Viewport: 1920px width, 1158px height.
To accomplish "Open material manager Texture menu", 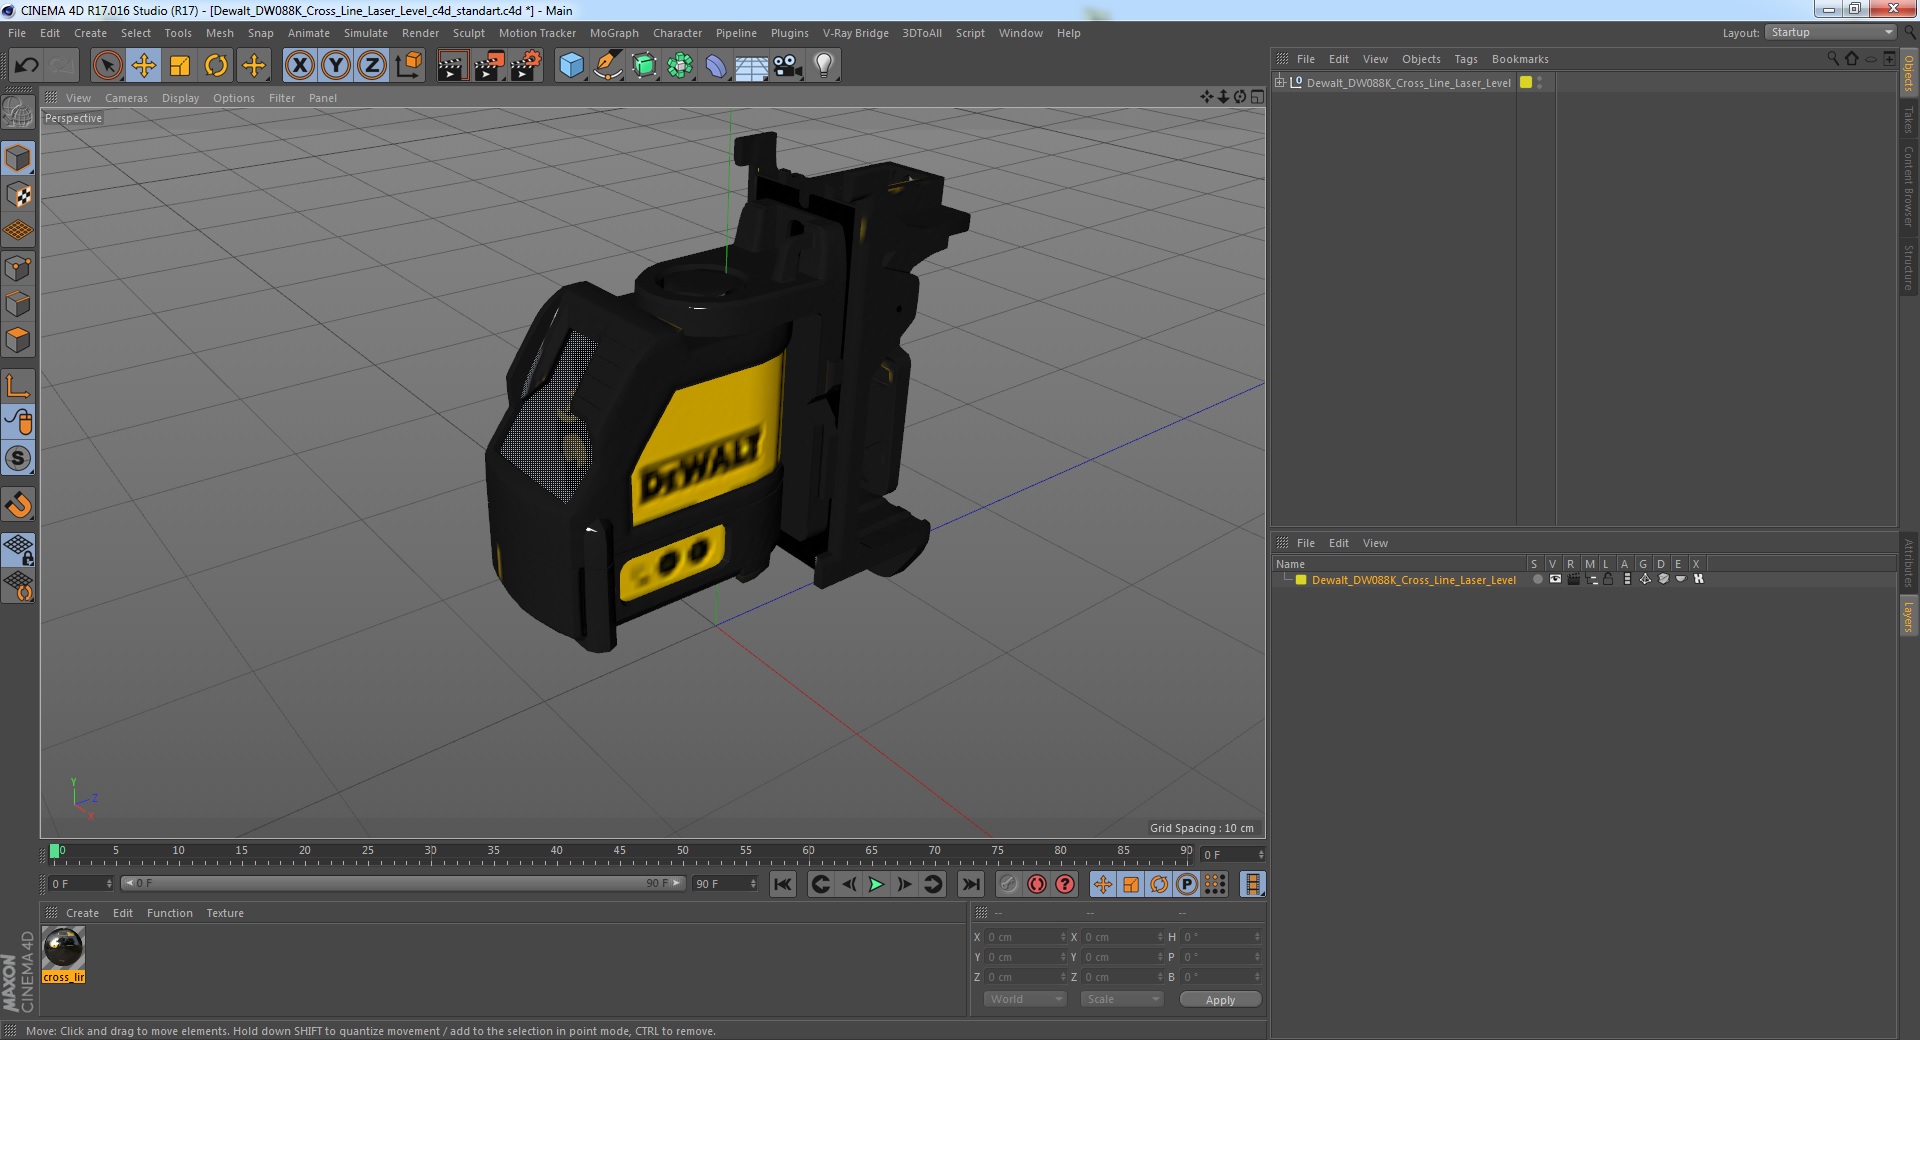I will tap(225, 913).
